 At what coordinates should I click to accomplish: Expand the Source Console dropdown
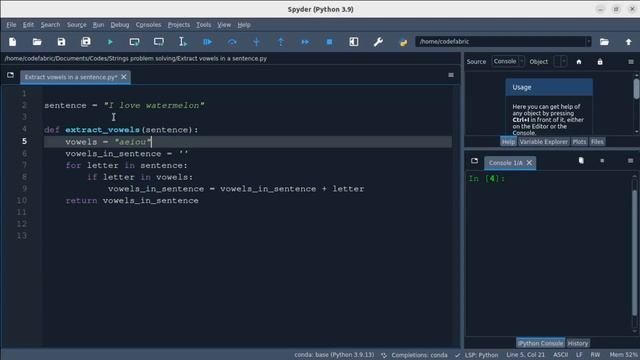(x=508, y=62)
